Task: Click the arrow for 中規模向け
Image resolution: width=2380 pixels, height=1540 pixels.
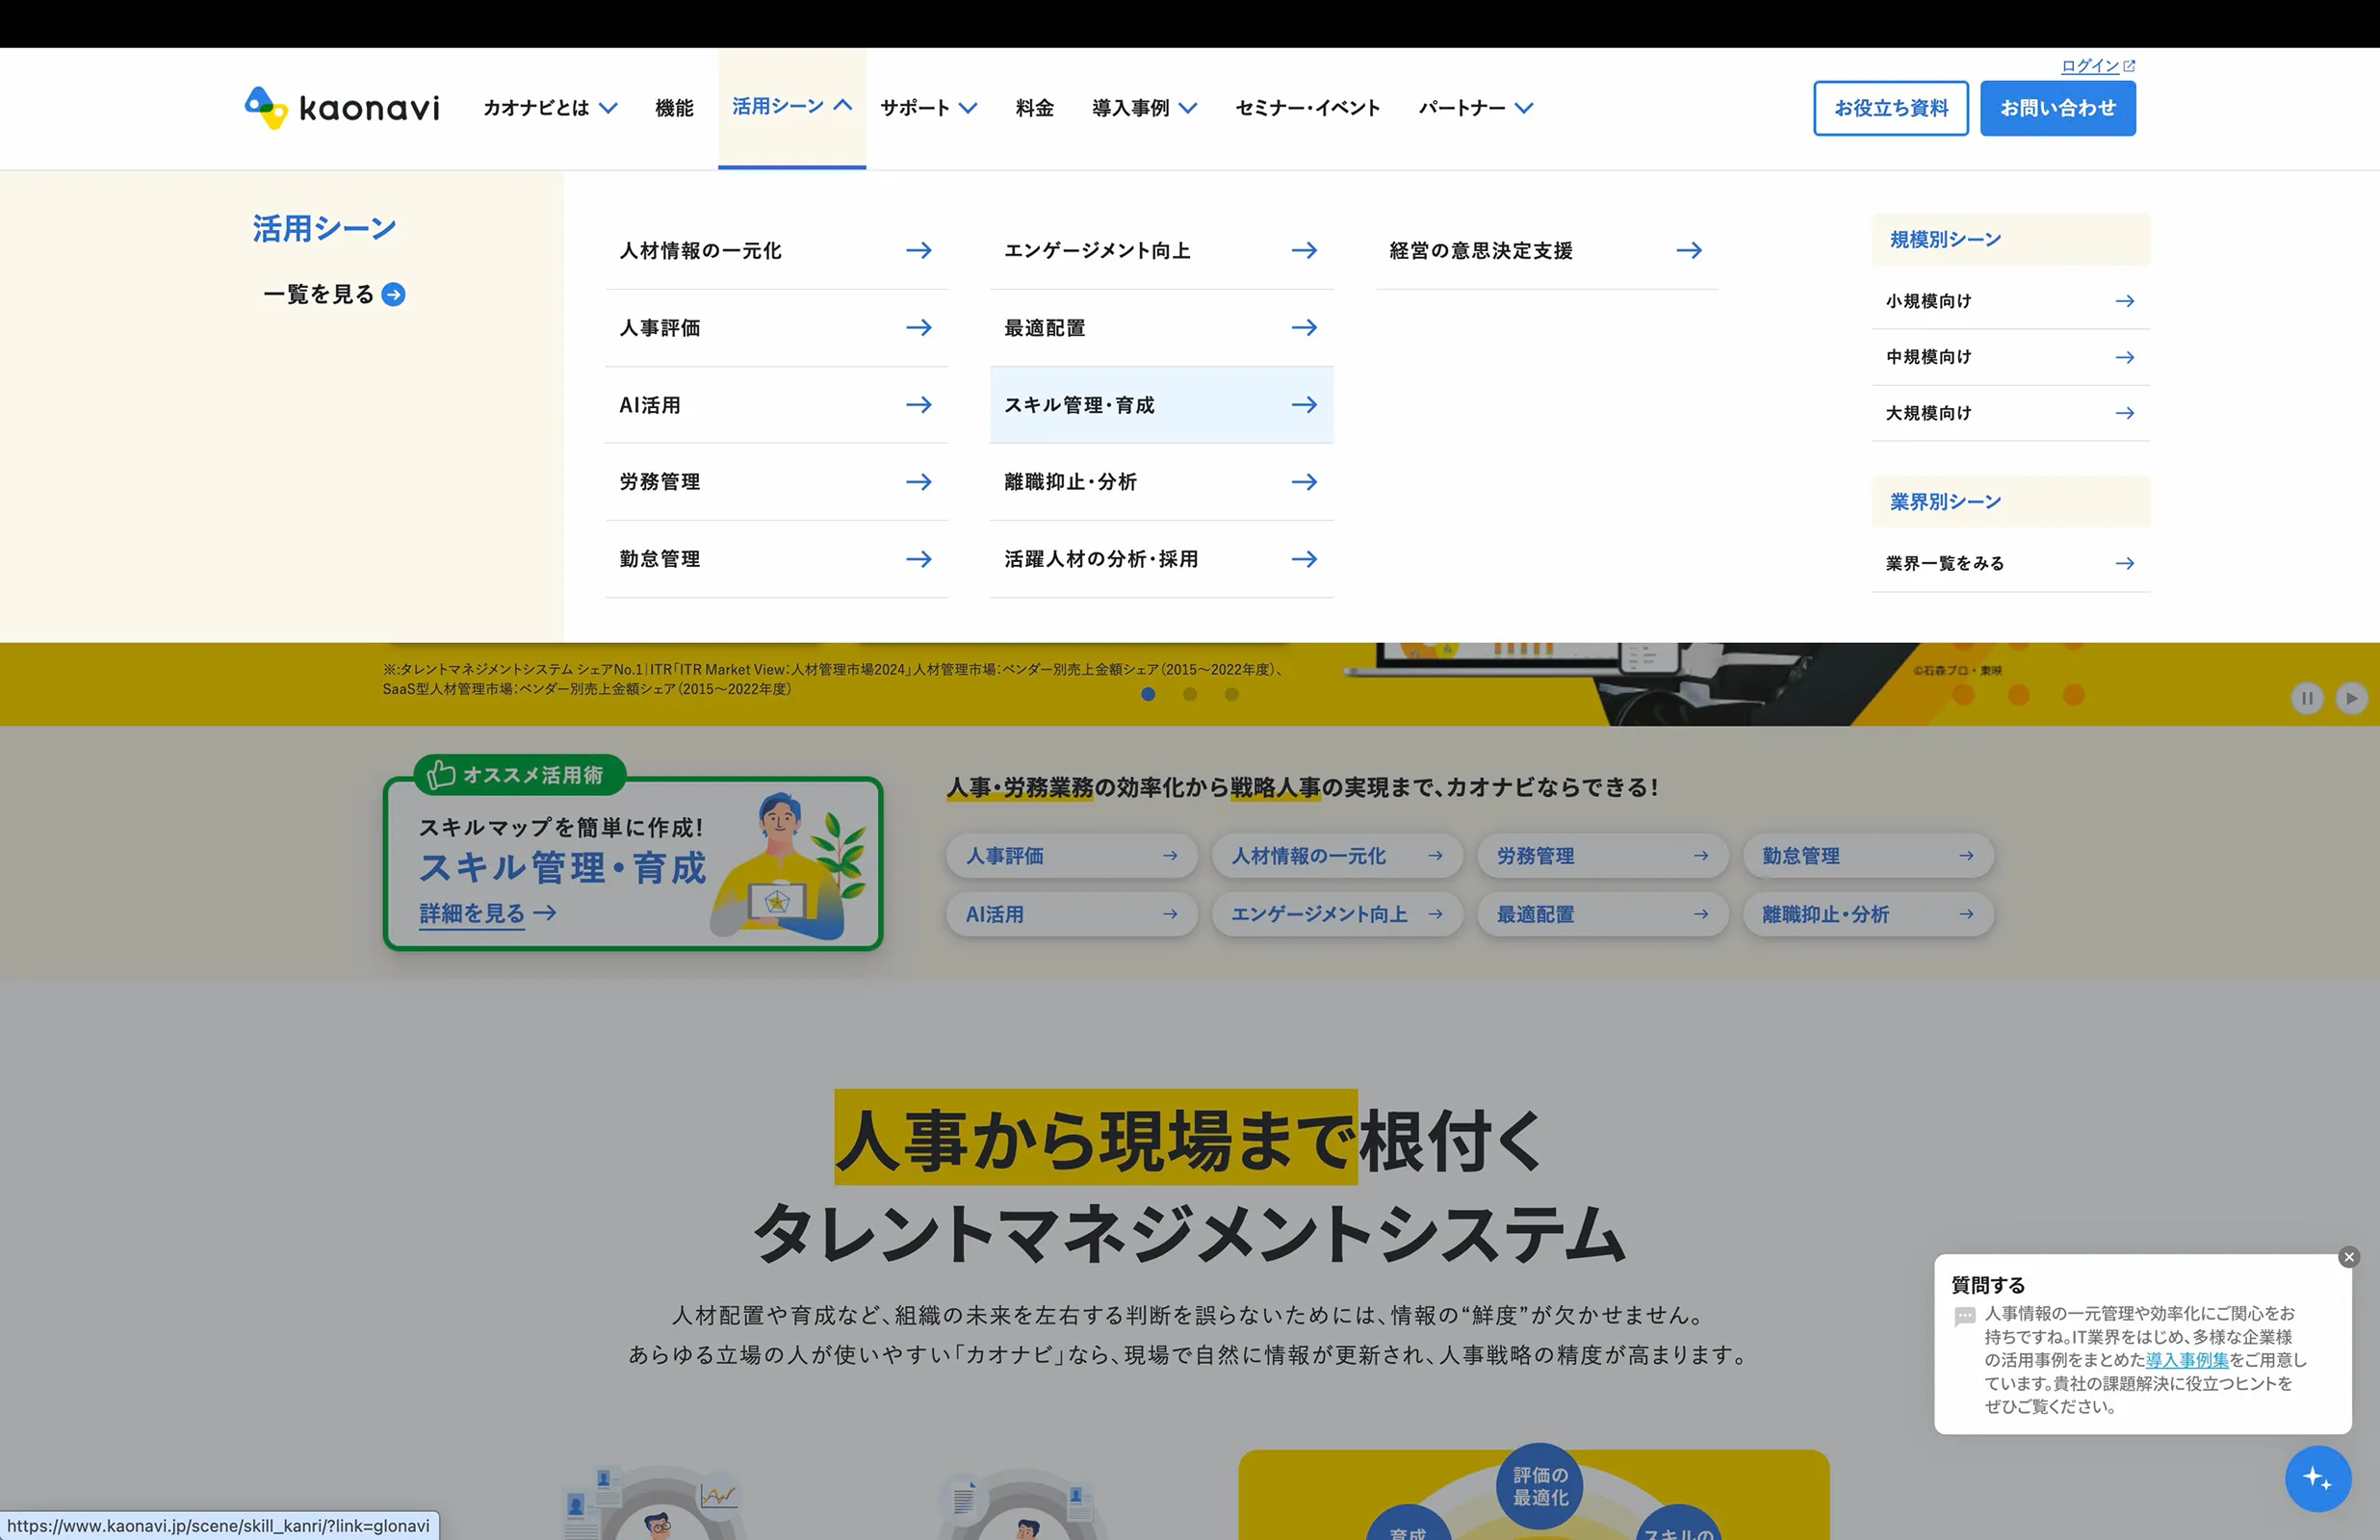Action: click(x=2125, y=357)
